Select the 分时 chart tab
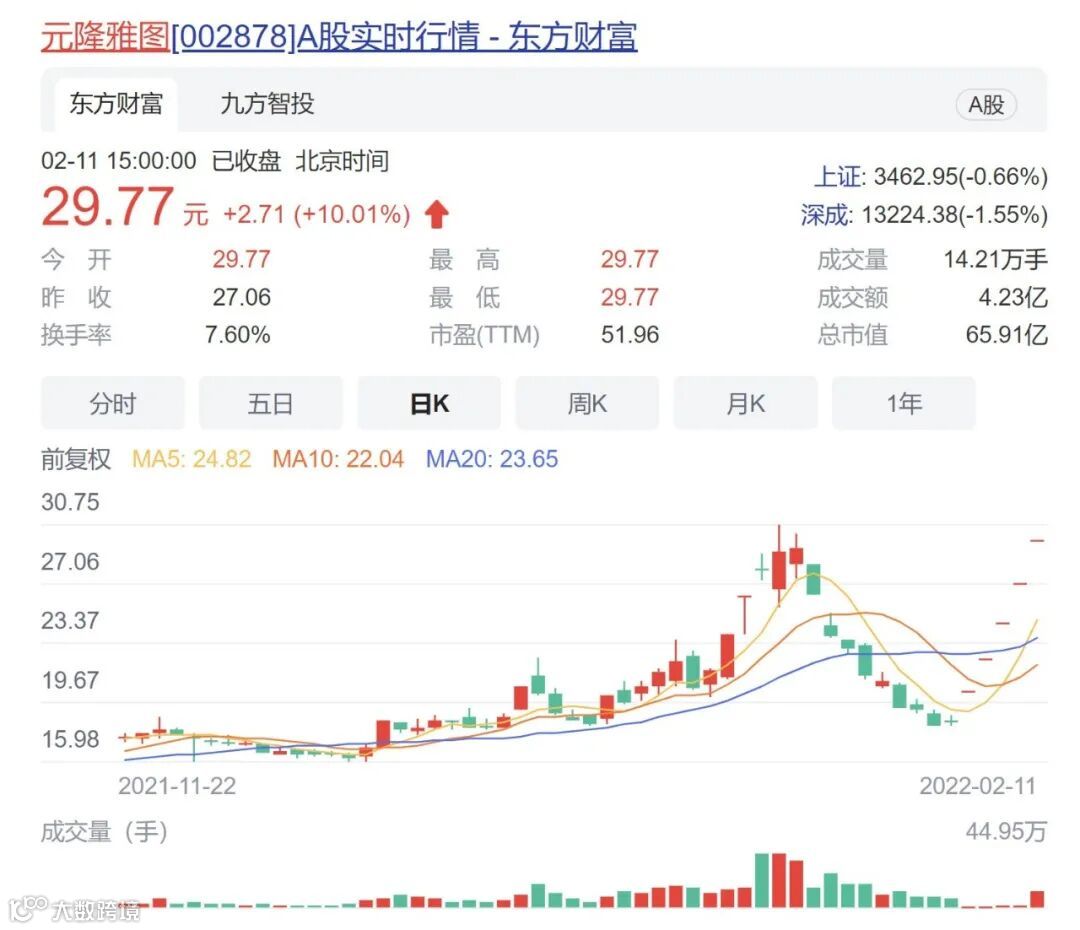Image resolution: width=1080 pixels, height=930 pixels. (x=113, y=403)
